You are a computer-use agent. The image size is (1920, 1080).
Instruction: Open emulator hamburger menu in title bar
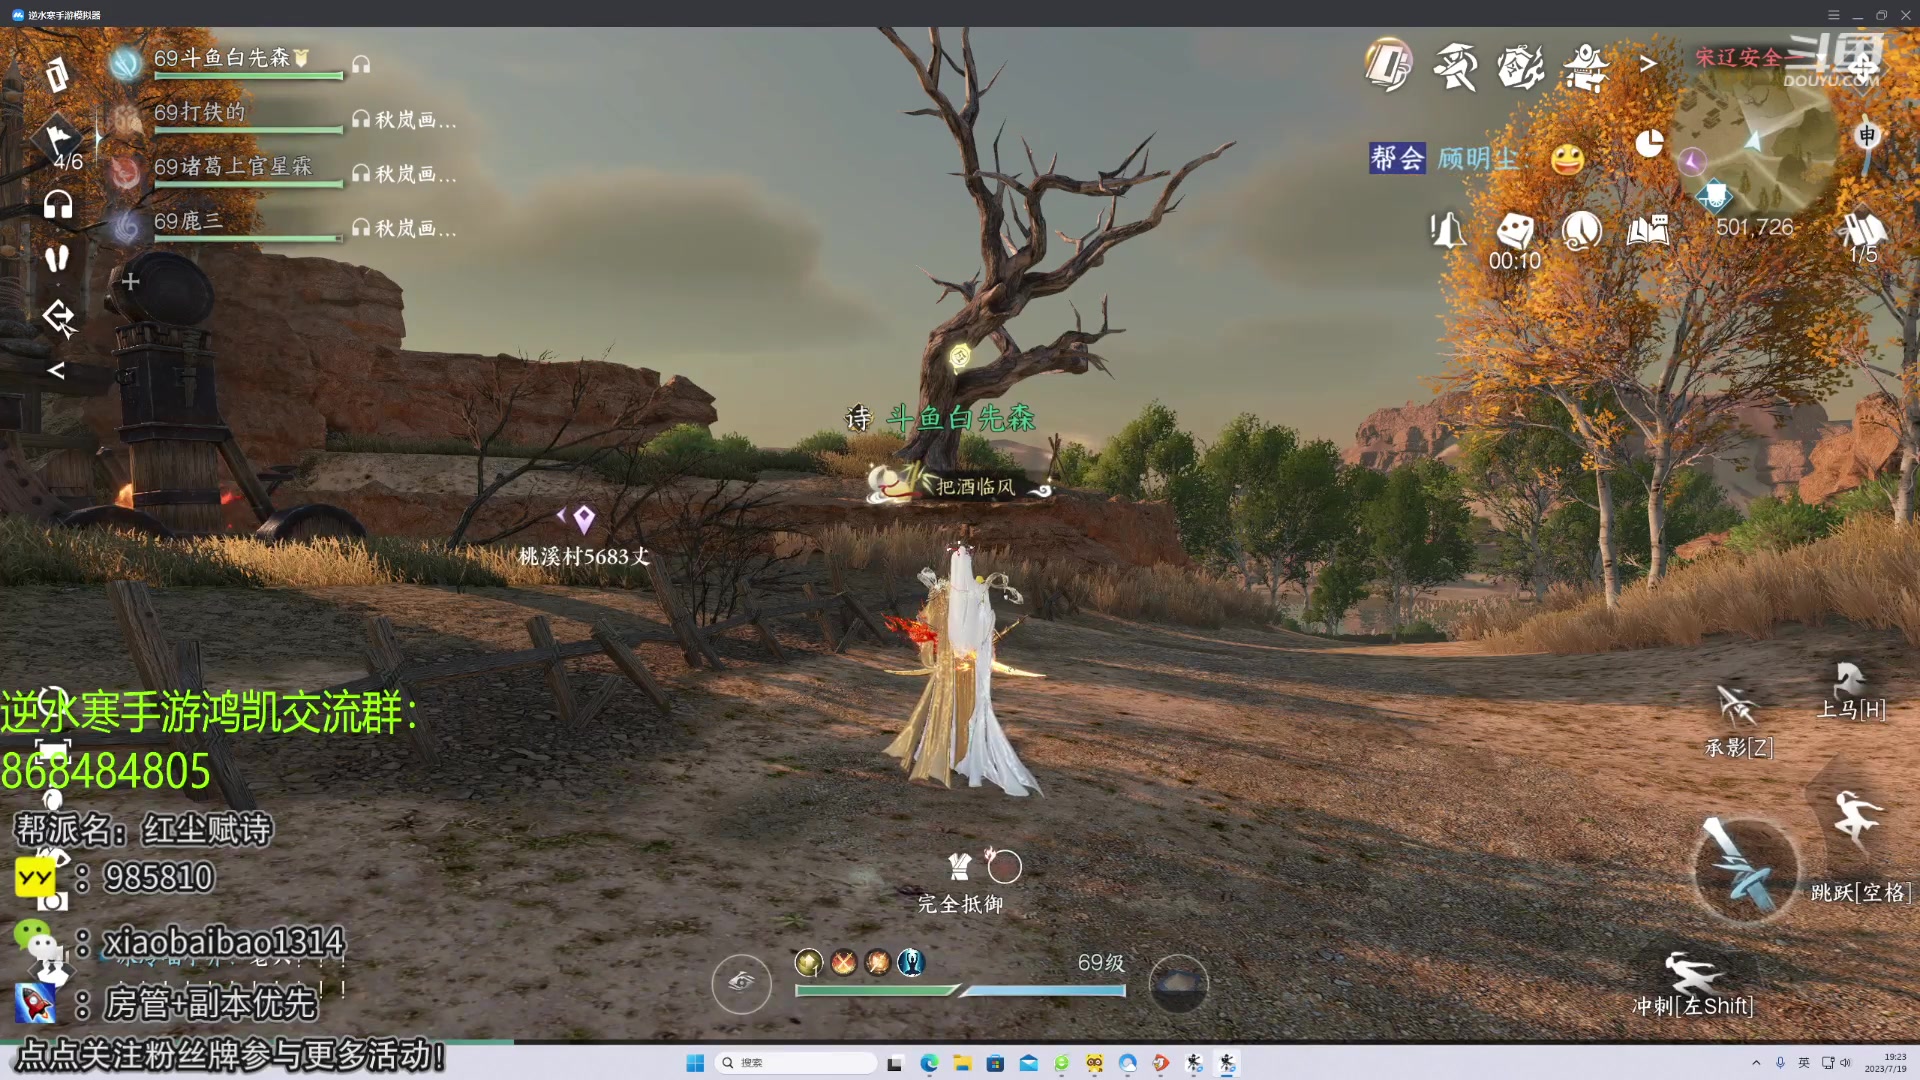coord(1834,15)
